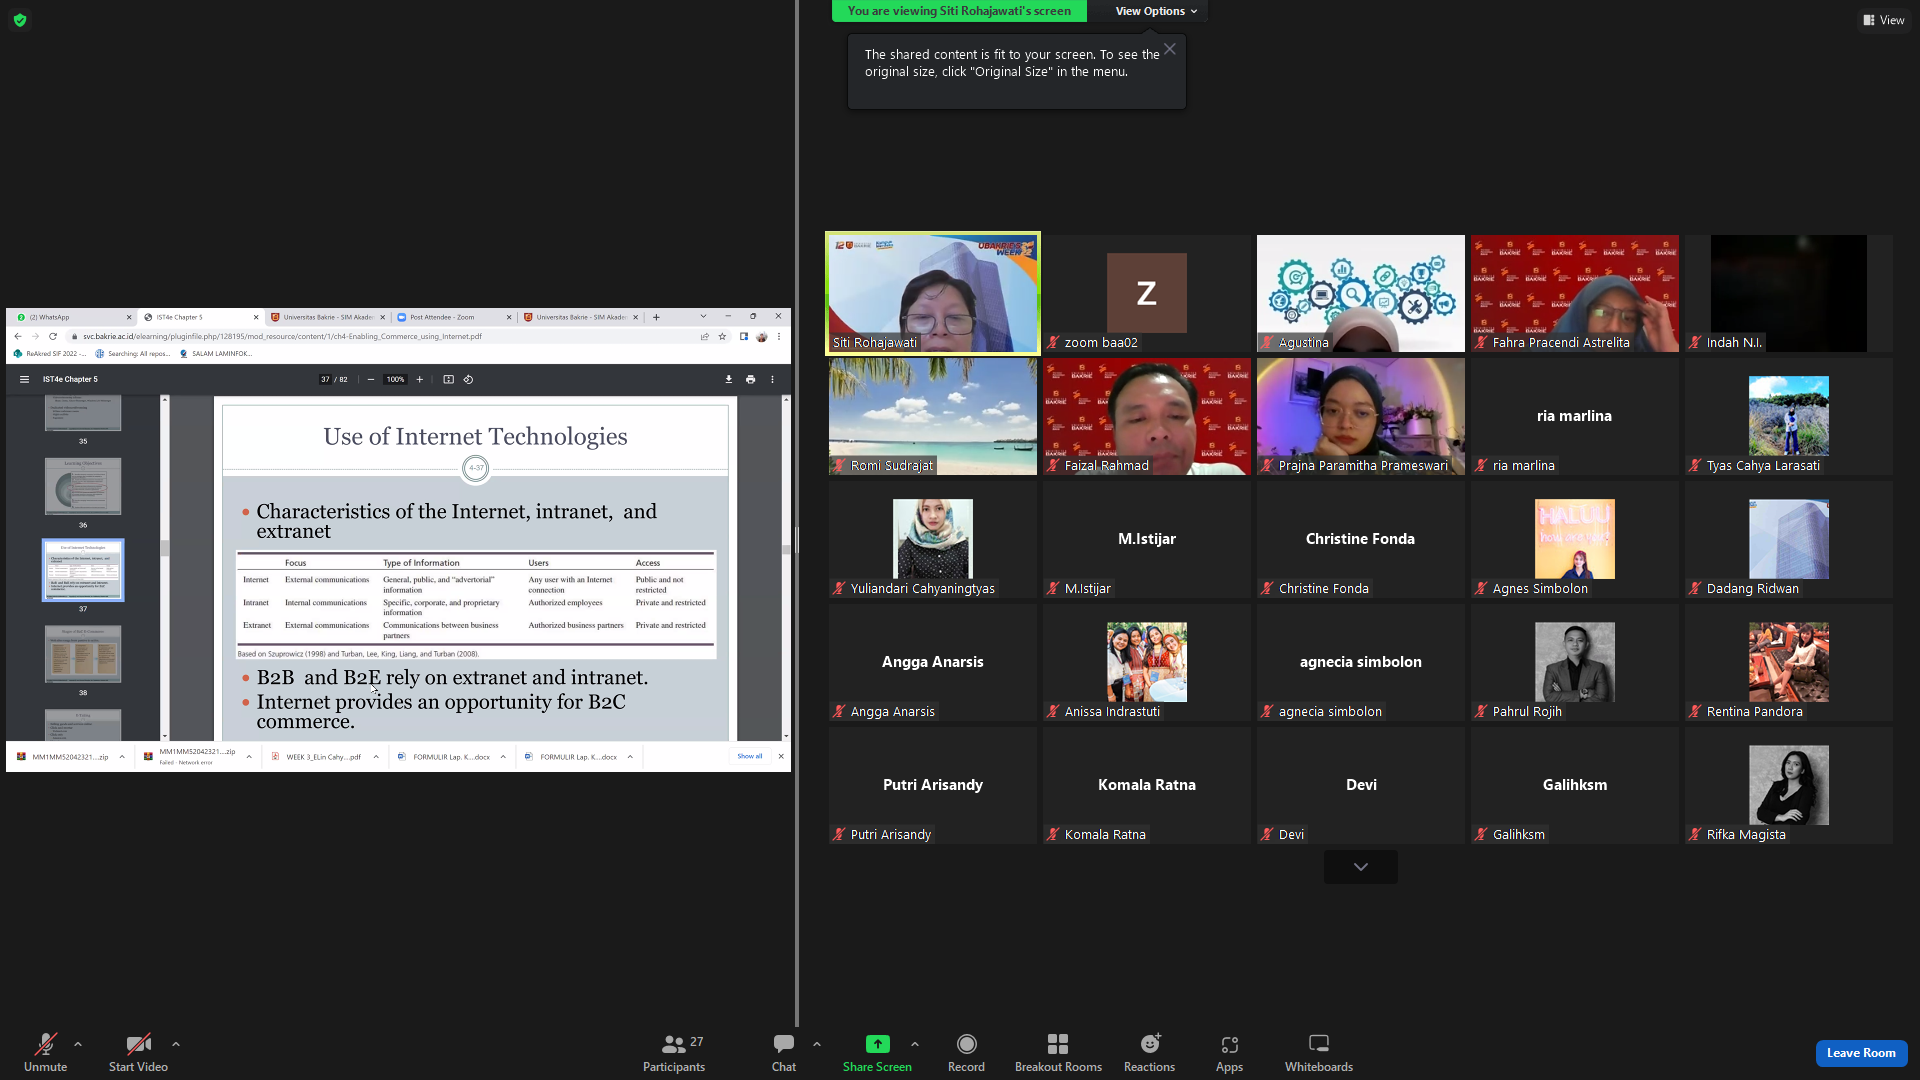Select the Post Attendee - Zoom tab in shared screen

pos(453,318)
